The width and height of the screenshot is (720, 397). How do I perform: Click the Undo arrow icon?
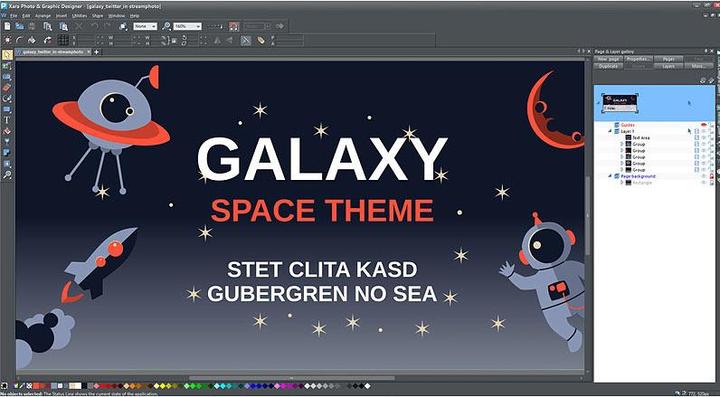click(x=94, y=27)
